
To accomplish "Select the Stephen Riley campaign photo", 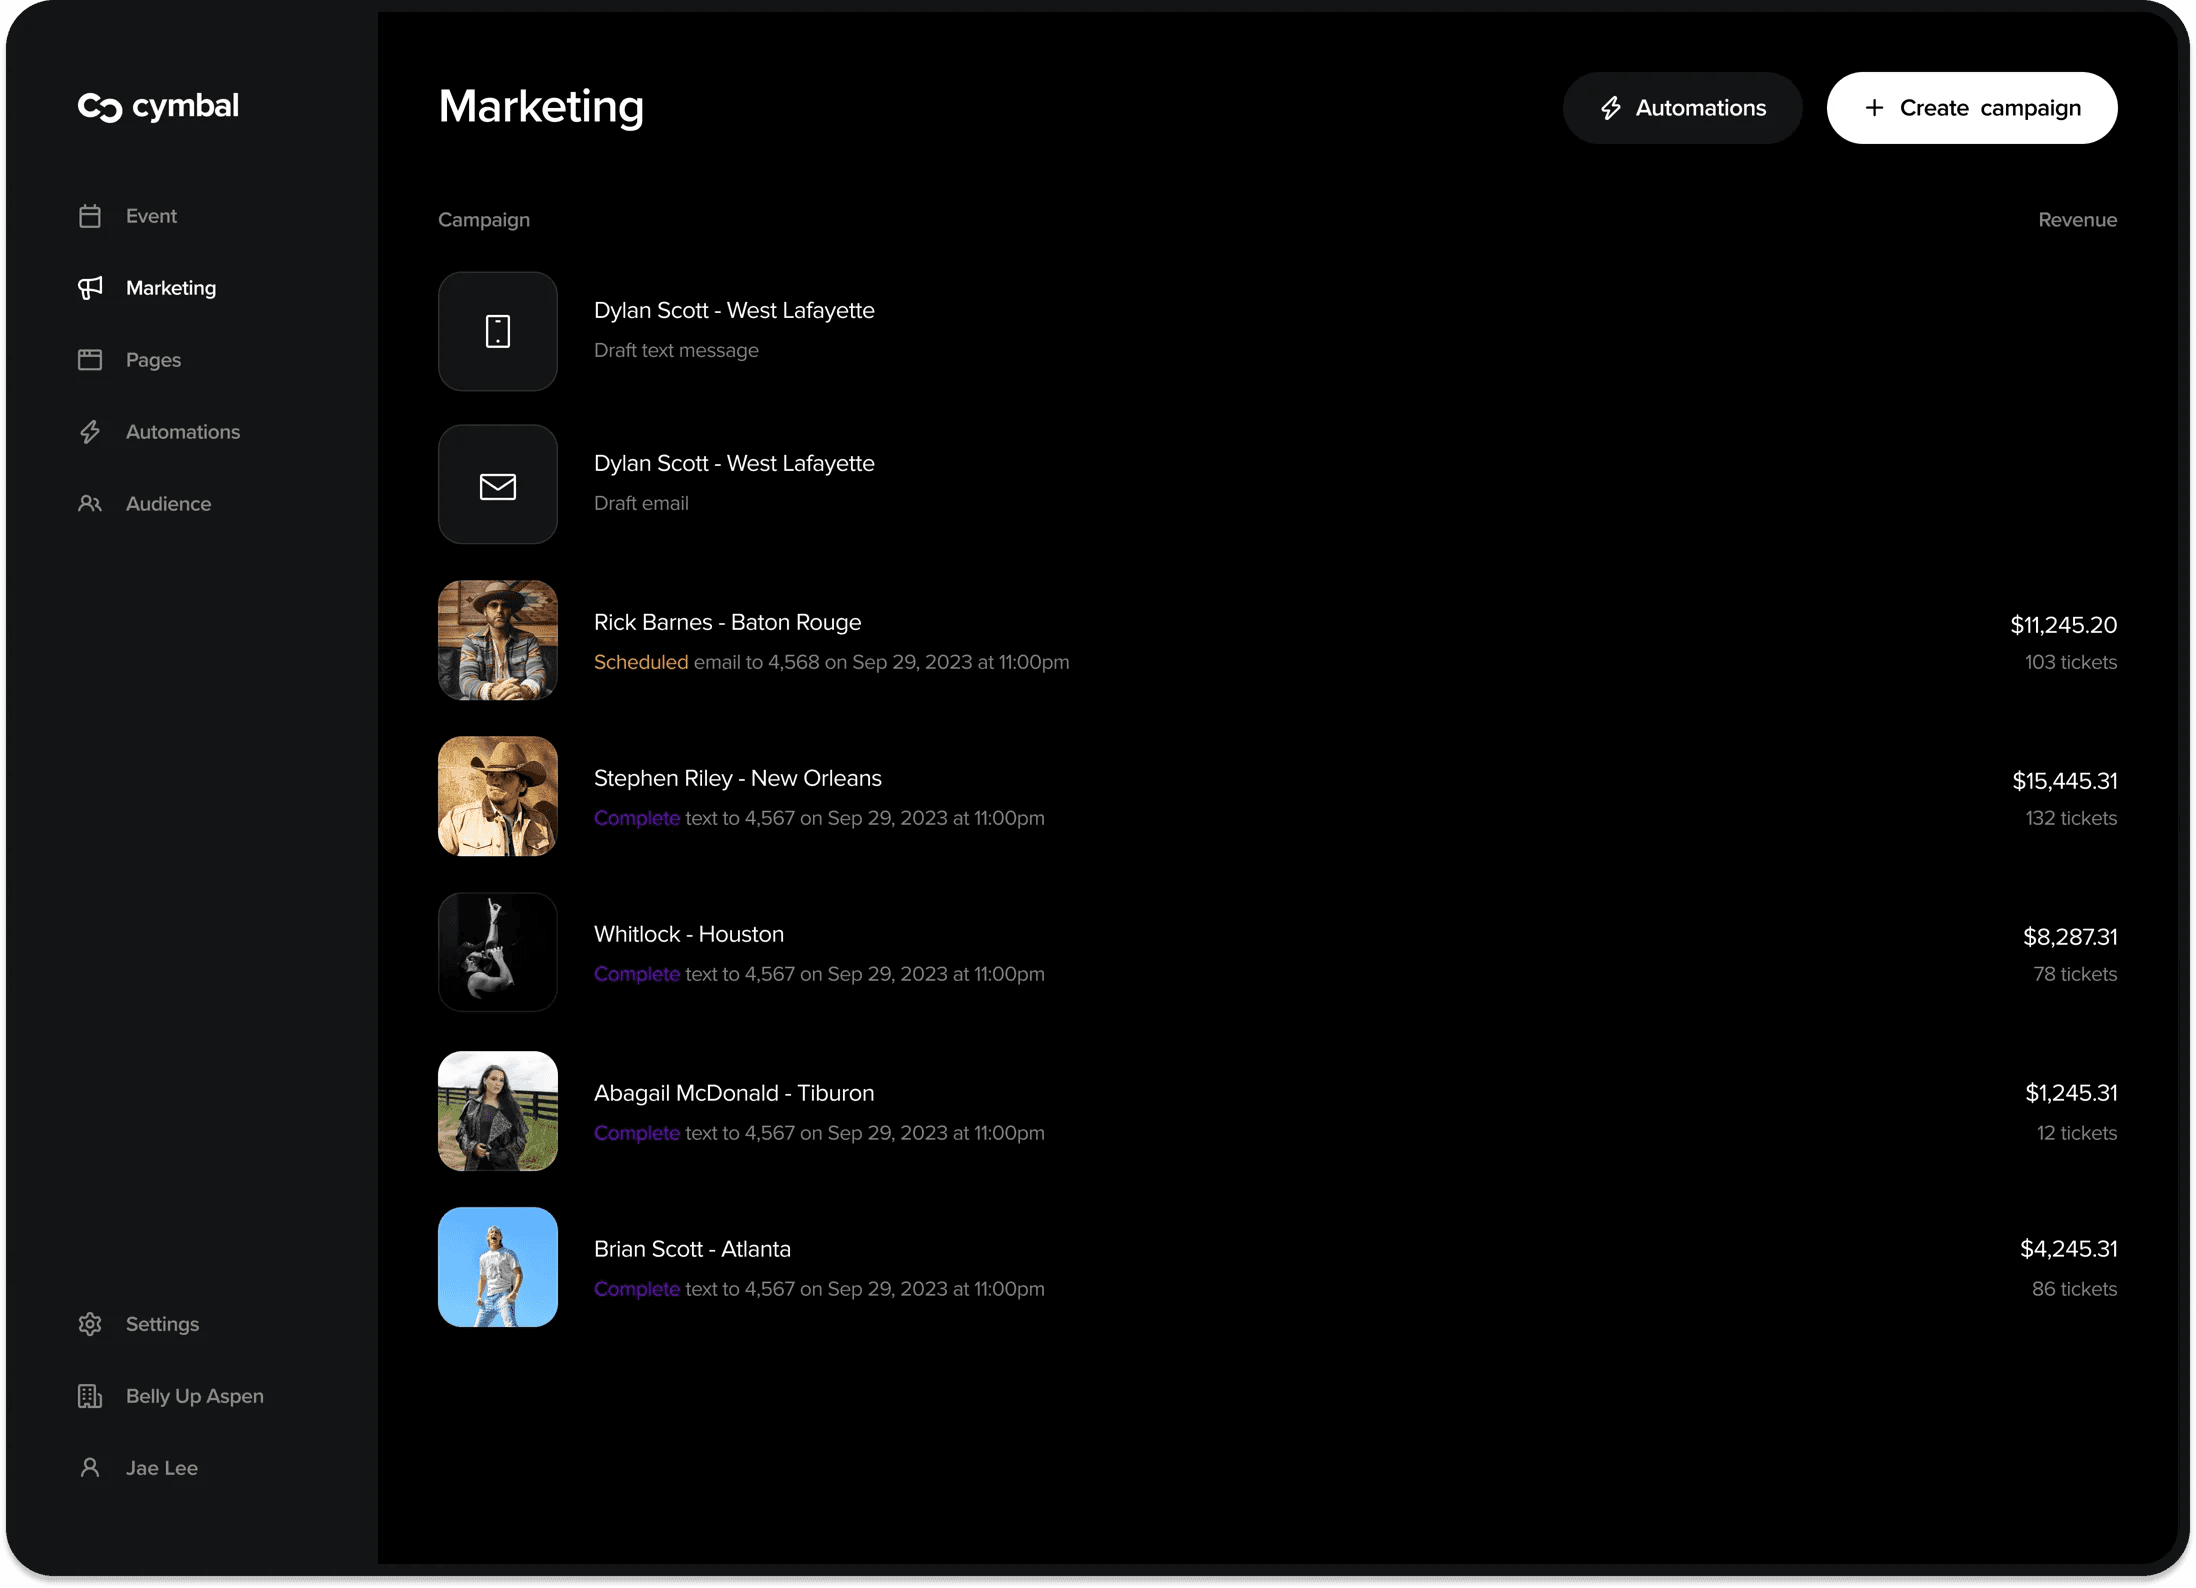I will pos(498,796).
